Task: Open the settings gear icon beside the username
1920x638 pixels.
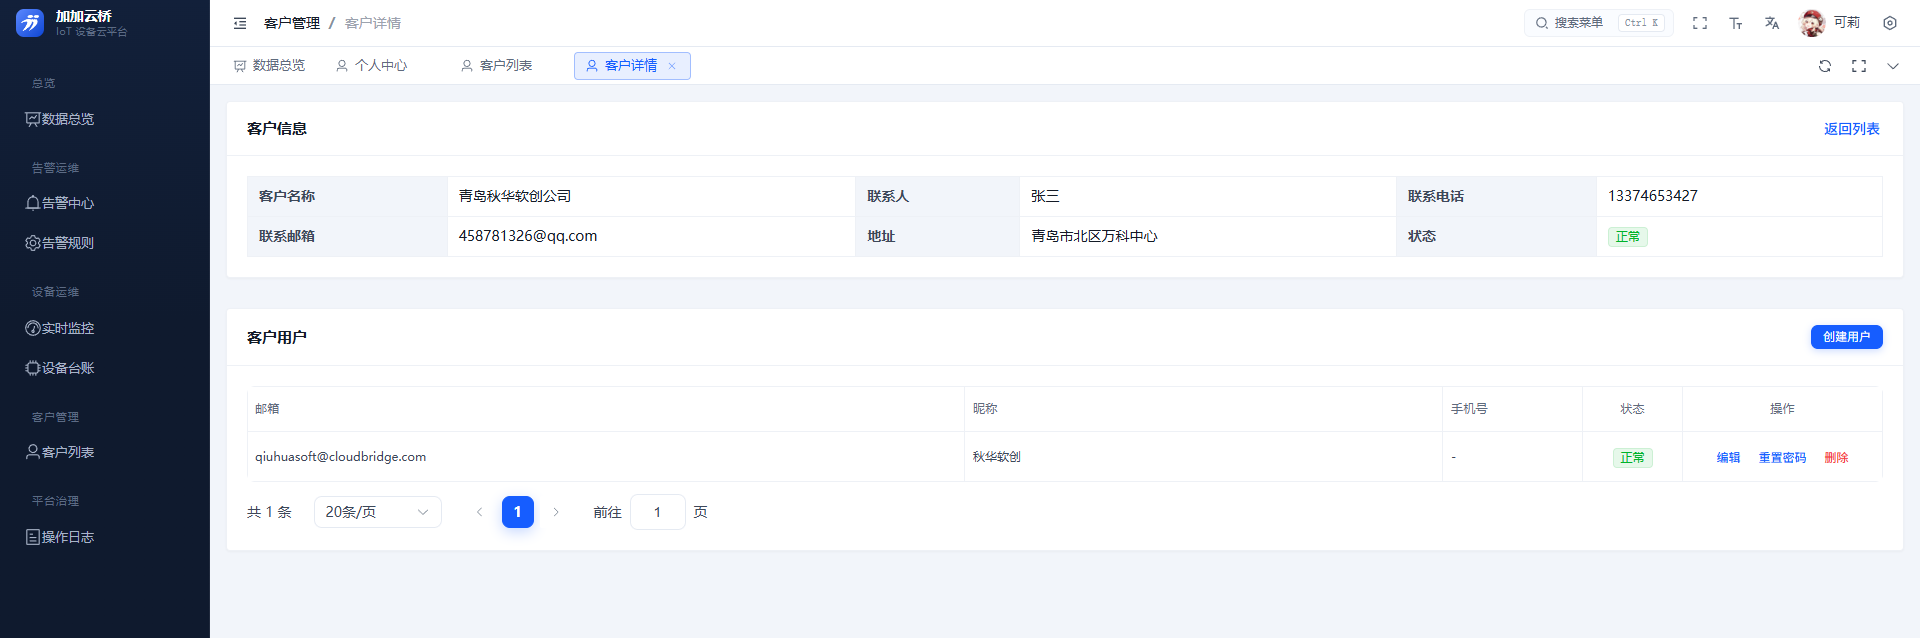Action: (1890, 23)
